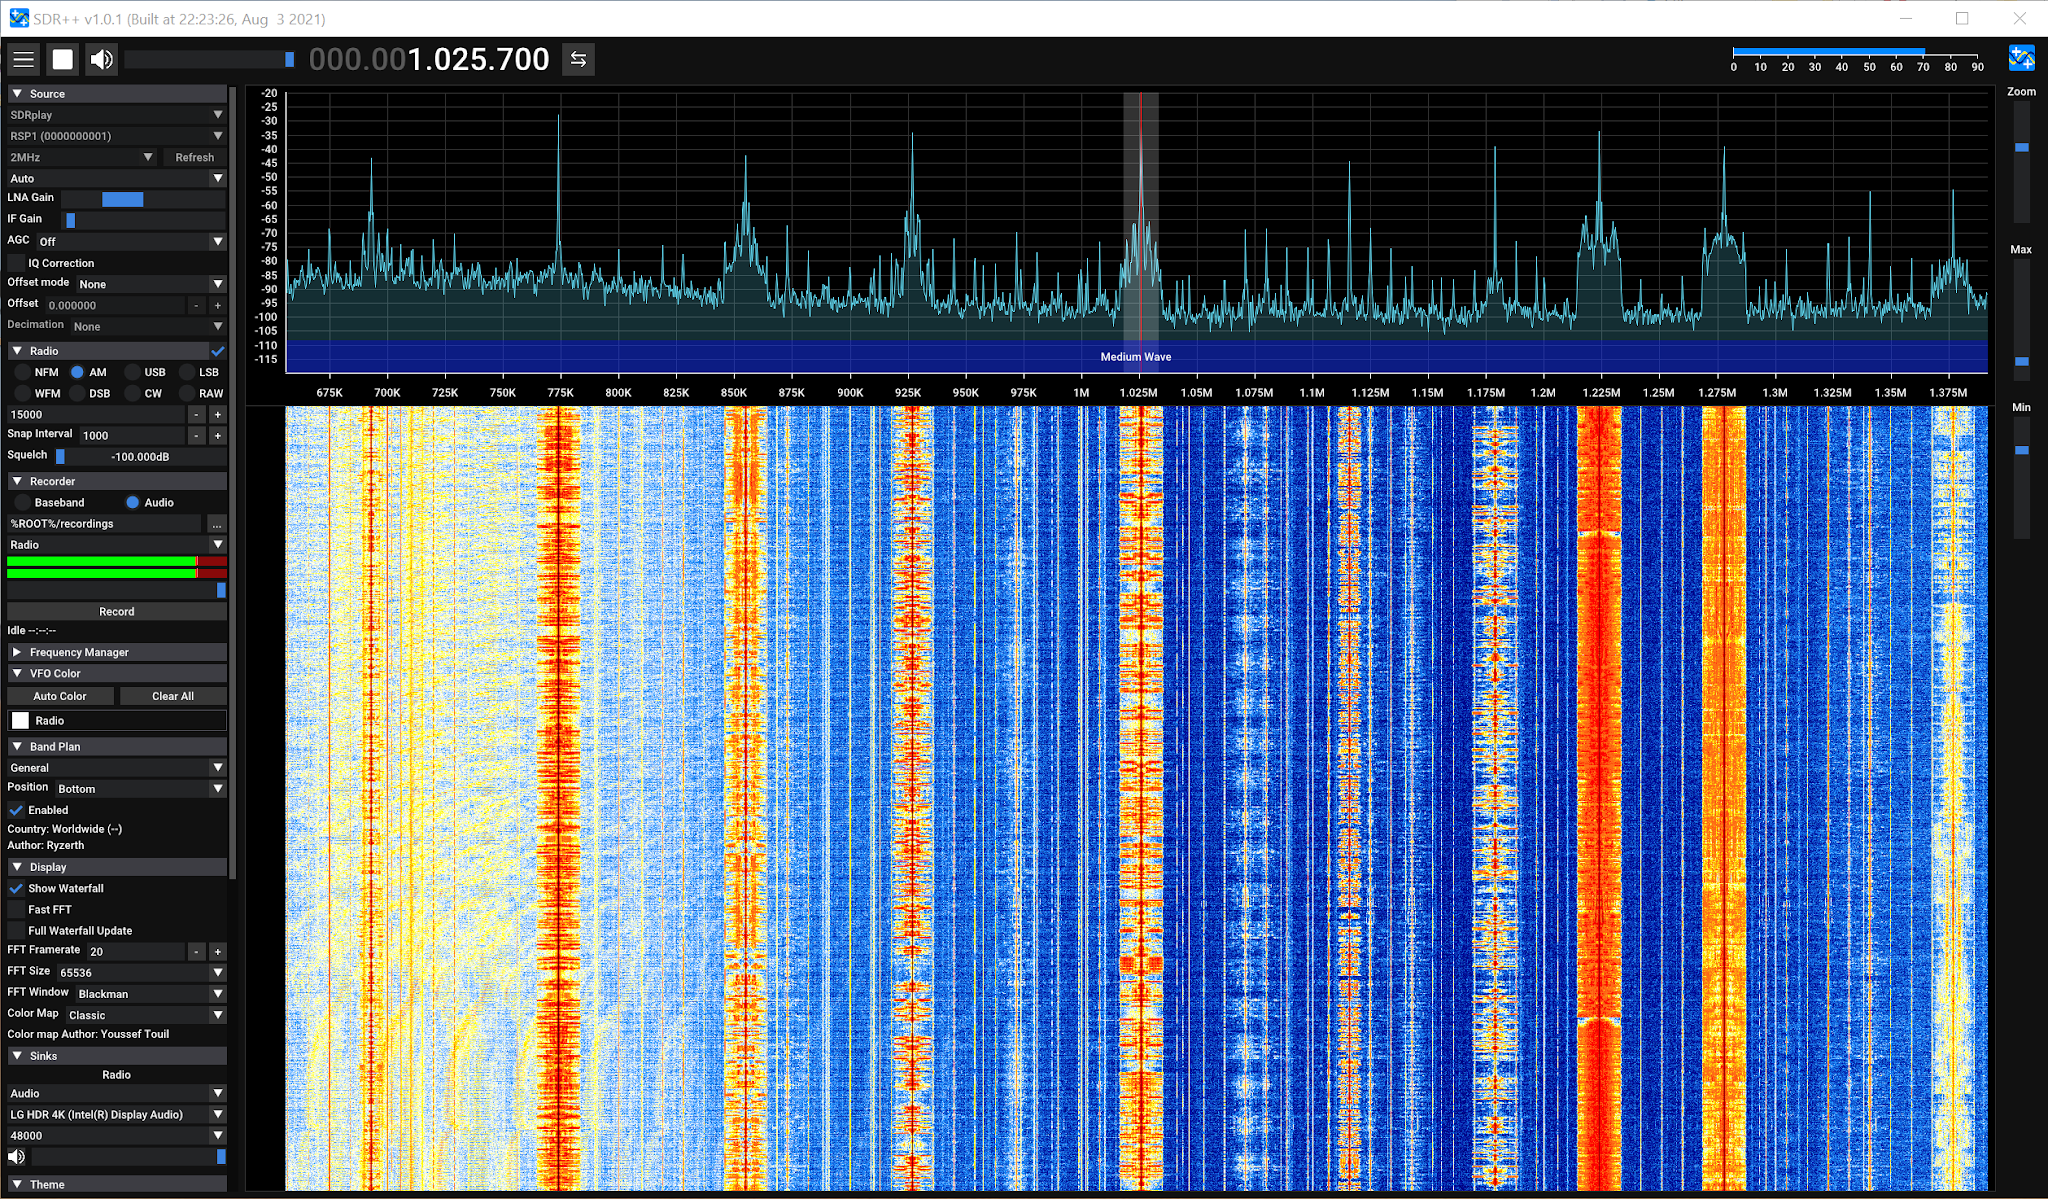Clear all VFO colors with Clear All

[x=172, y=695]
